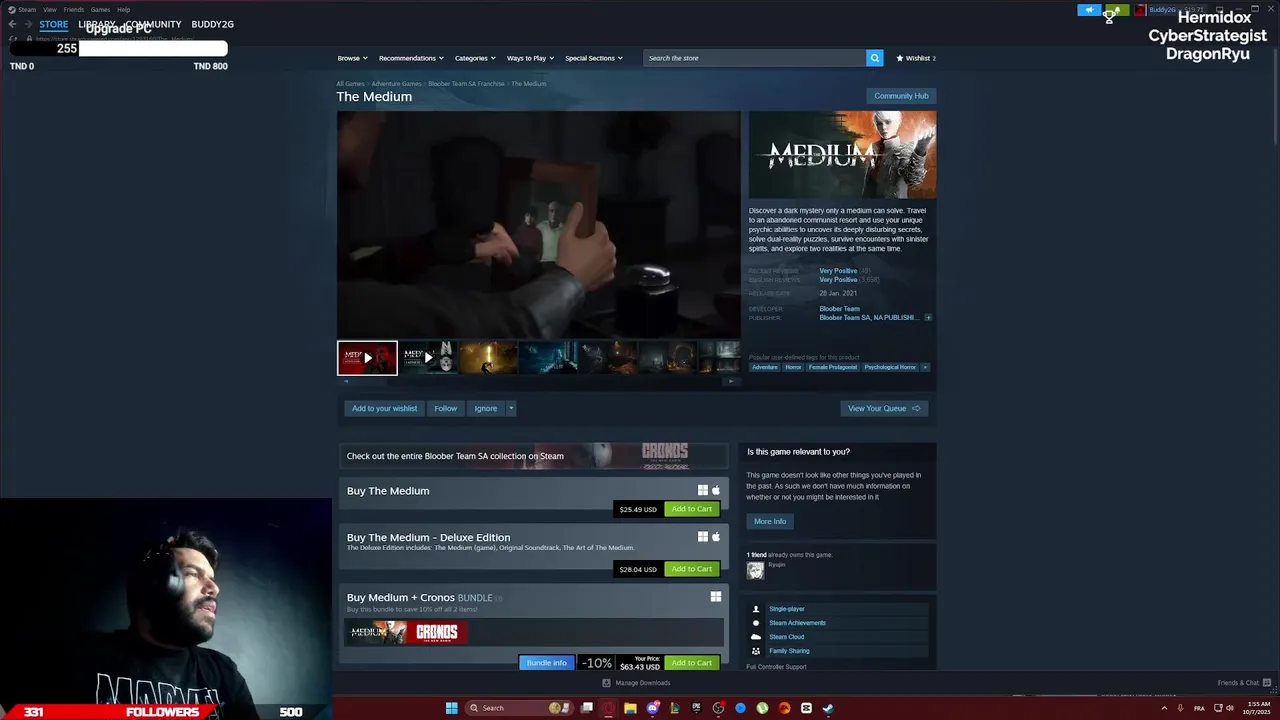Show hidden system tray icons
1280x720 pixels.
pos(1164,708)
